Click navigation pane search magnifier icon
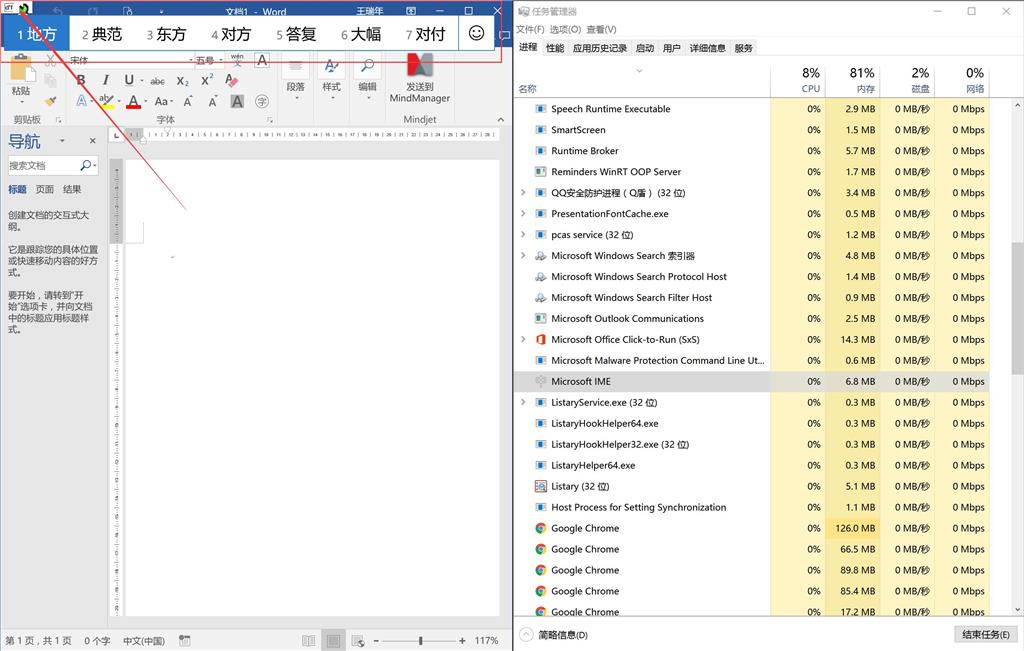The image size is (1024, 651). 86,166
